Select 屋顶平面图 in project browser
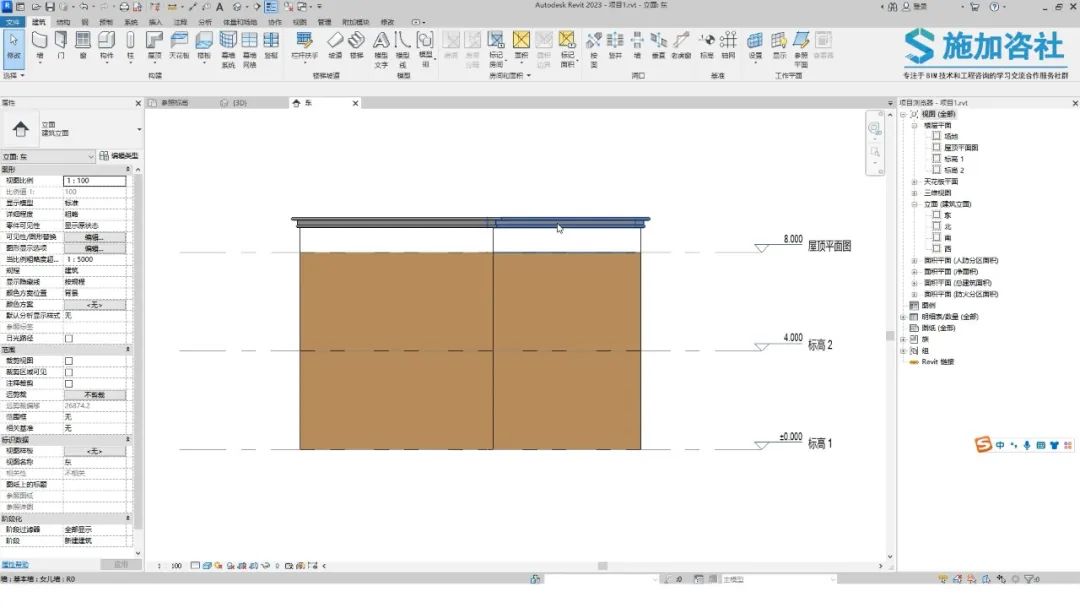The height and width of the screenshot is (608, 1080). pyautogui.click(x=961, y=147)
